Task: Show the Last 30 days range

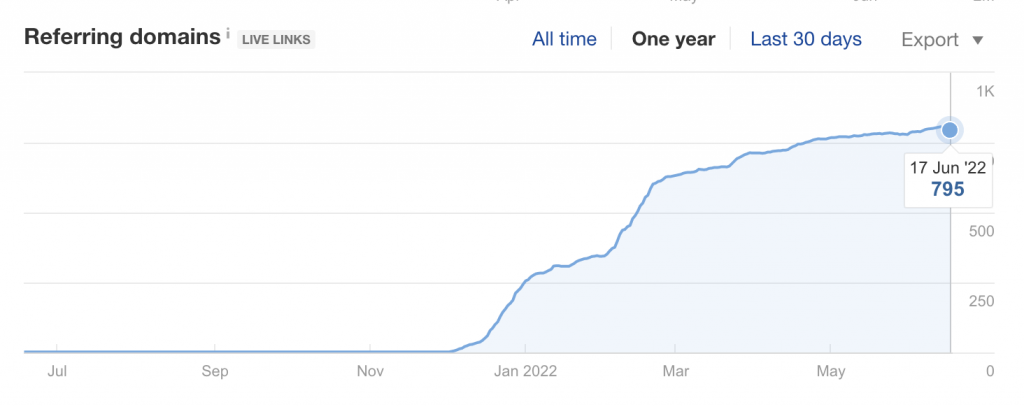Action: (805, 40)
